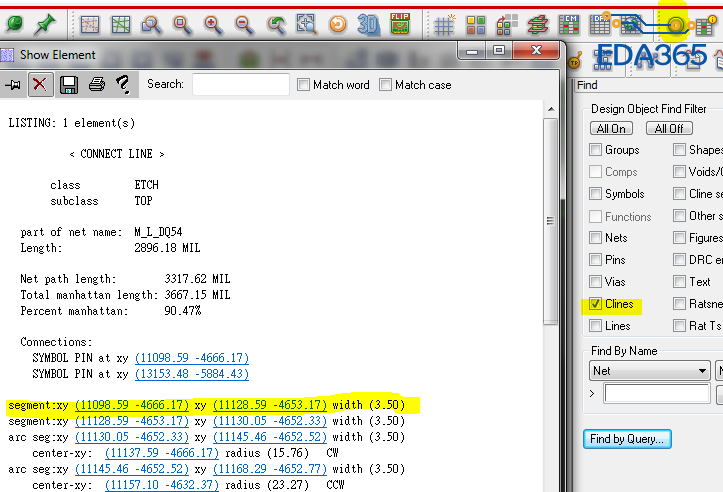
Task: Check the Lines filter checkbox
Action: pos(595,326)
